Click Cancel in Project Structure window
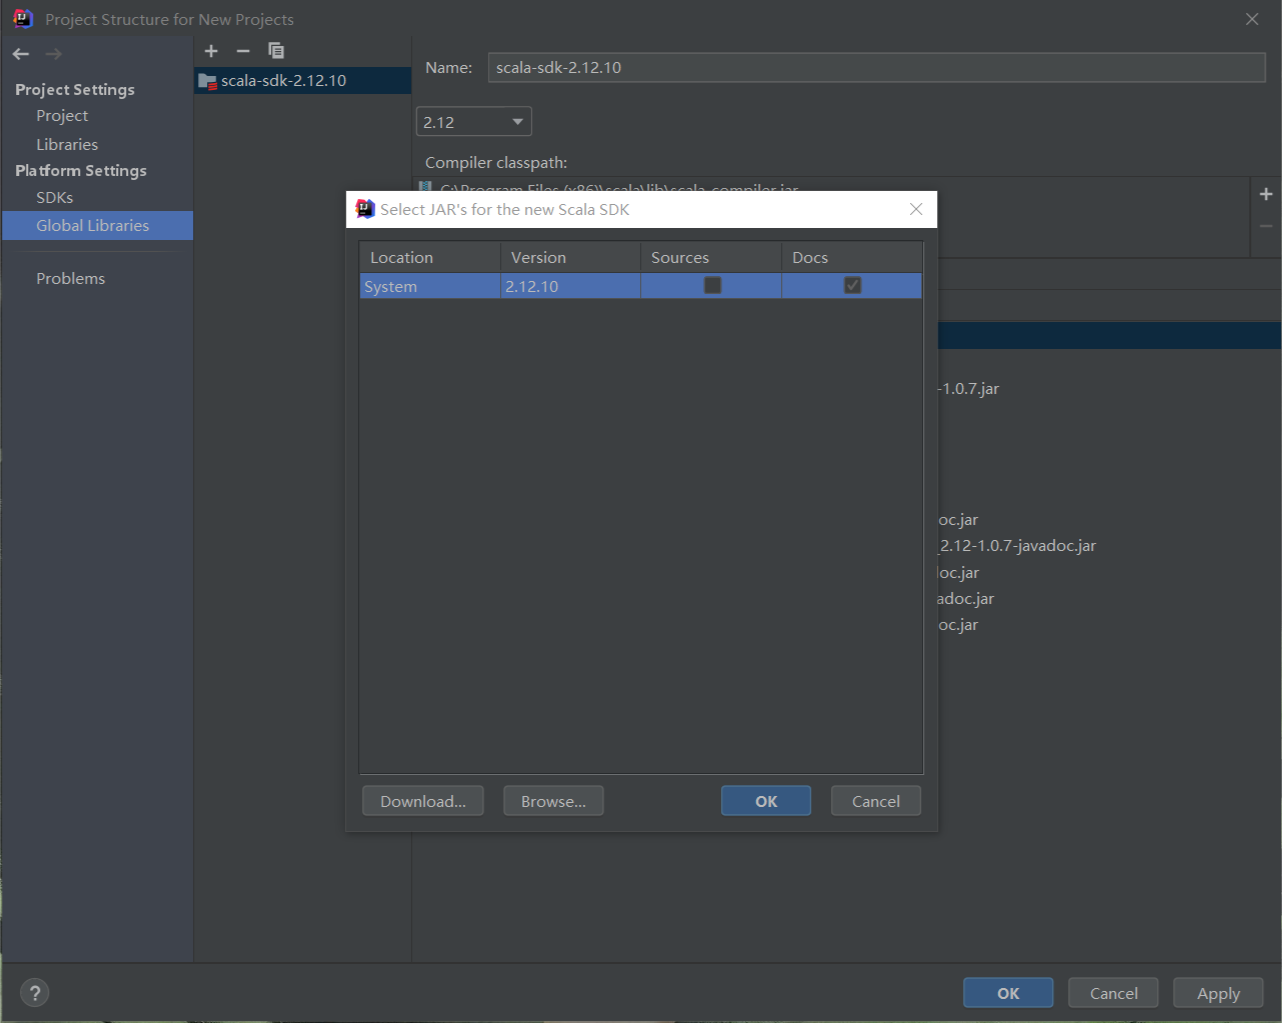The width and height of the screenshot is (1282, 1023). click(1114, 993)
